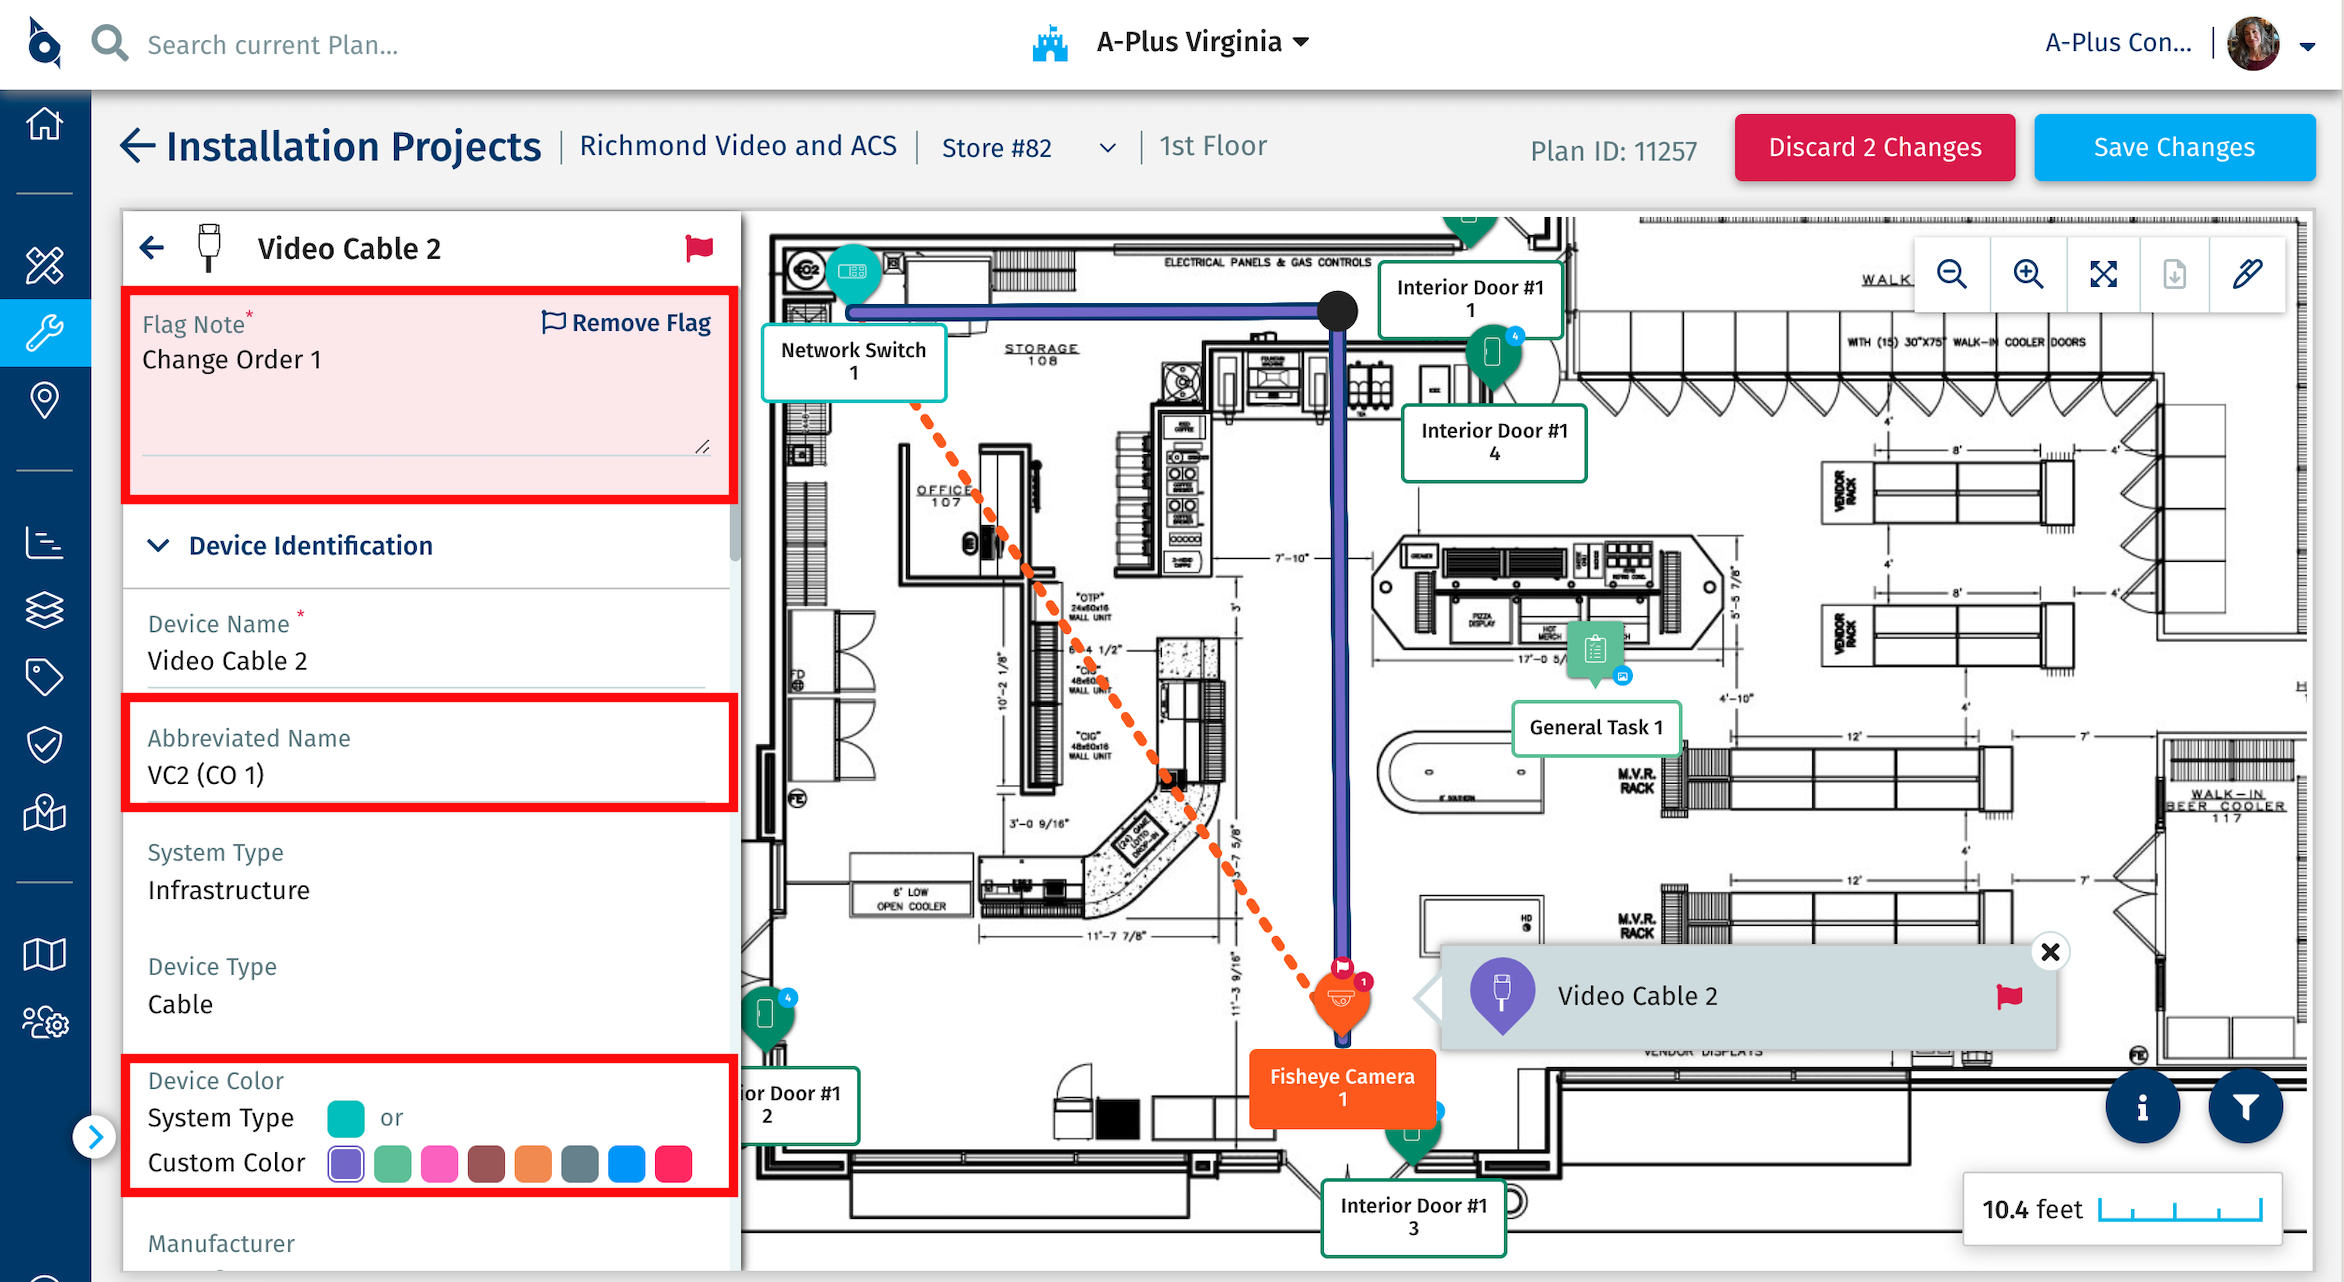
Task: Click the red flag in Video Cable 2 tooltip
Action: click(x=2009, y=996)
